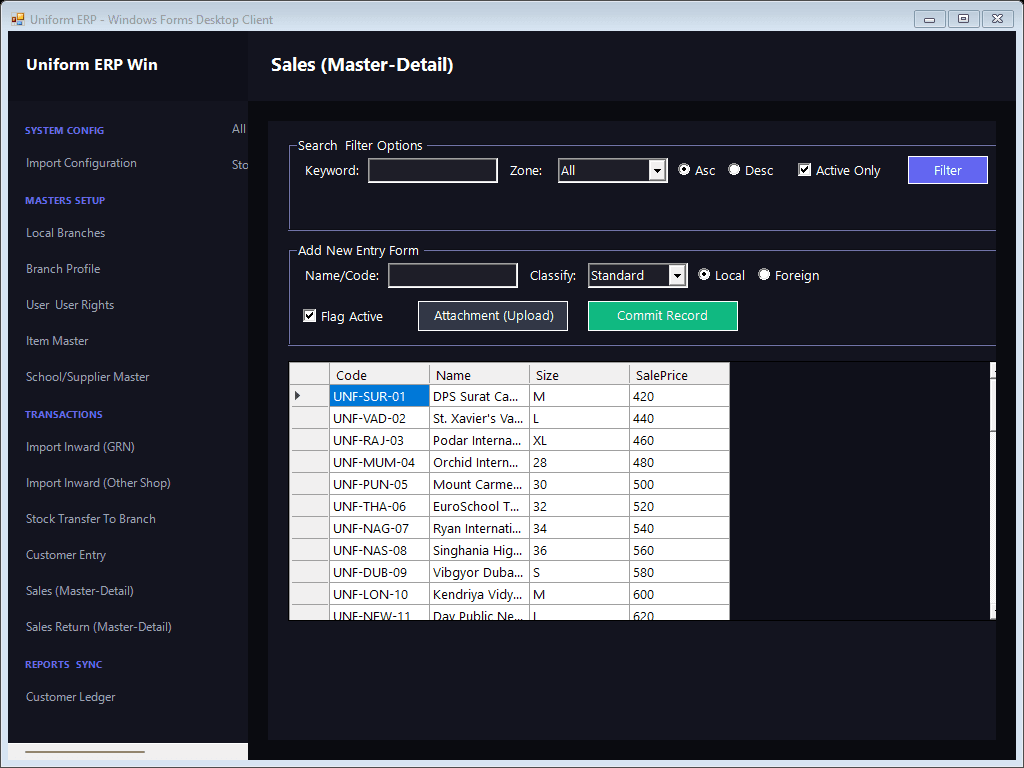1024x768 pixels.
Task: Click the Mount Carme... name cell
Action: click(x=479, y=485)
